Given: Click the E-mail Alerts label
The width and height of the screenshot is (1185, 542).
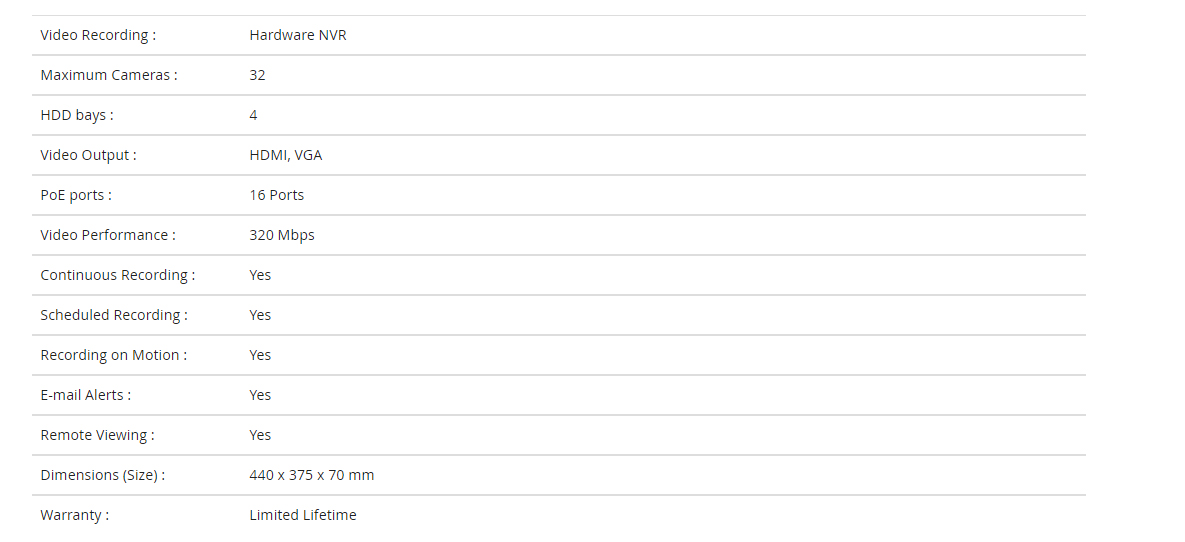Looking at the screenshot, I should point(85,396).
